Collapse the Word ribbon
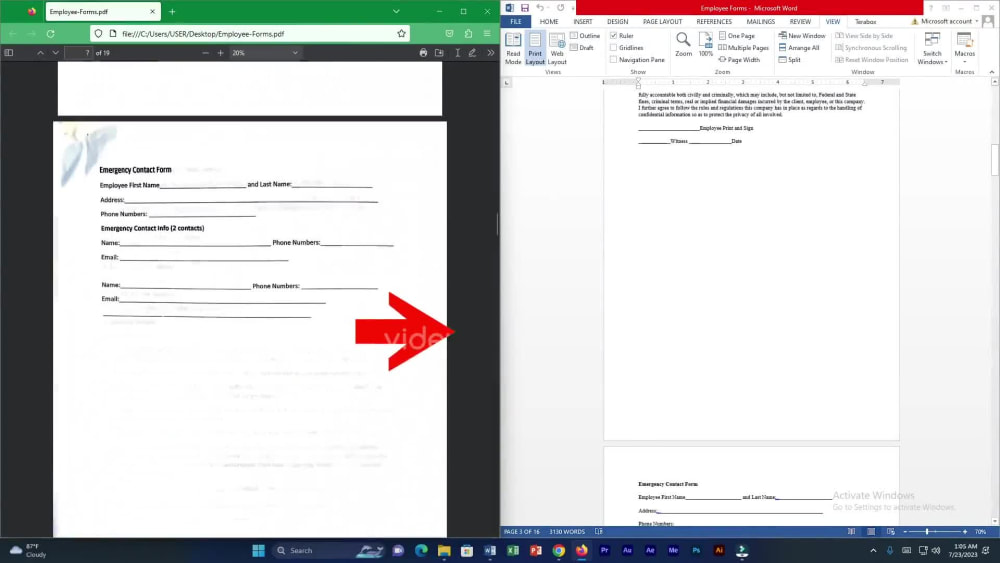1000x563 pixels. coord(992,72)
